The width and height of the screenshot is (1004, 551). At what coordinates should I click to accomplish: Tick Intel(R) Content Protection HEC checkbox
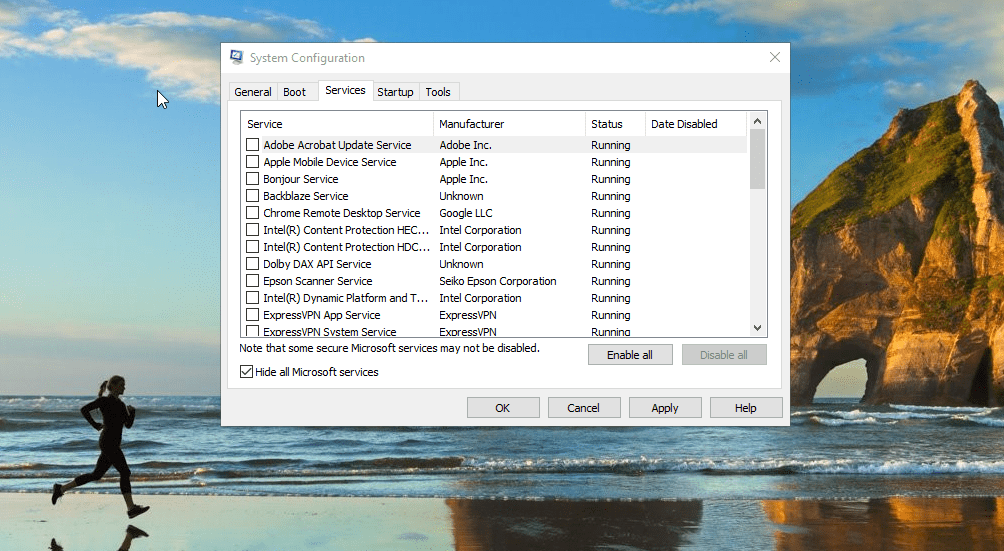tap(253, 230)
